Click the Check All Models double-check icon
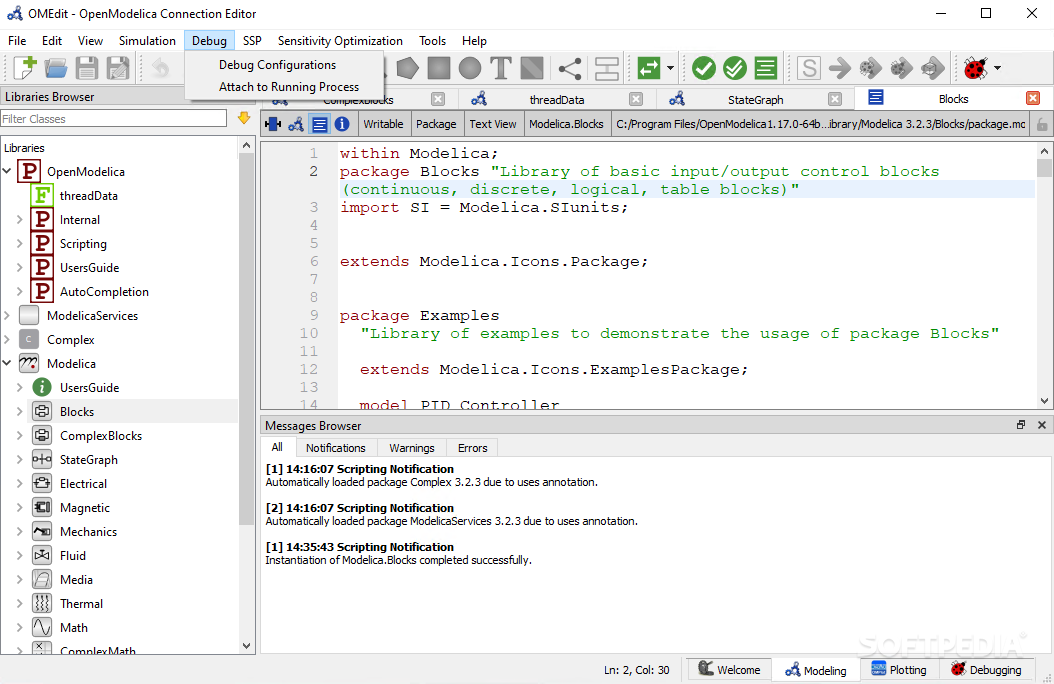 [x=735, y=68]
